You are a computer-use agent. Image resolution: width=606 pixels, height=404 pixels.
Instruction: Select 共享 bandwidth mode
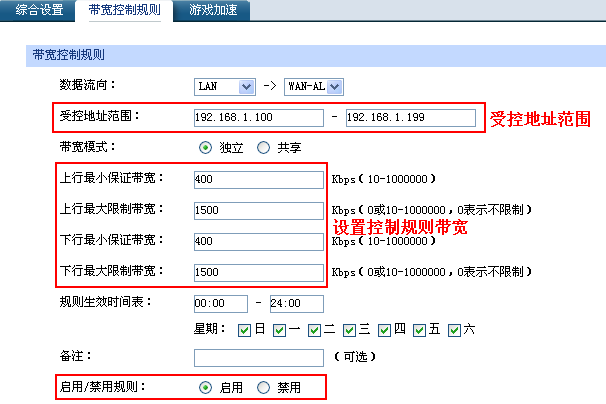tap(263, 148)
